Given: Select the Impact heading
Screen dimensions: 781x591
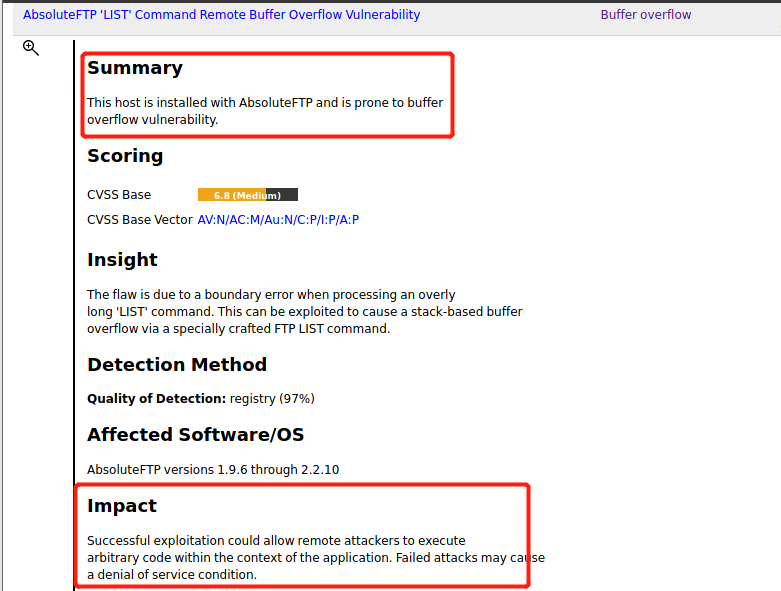Looking at the screenshot, I should (x=122, y=506).
